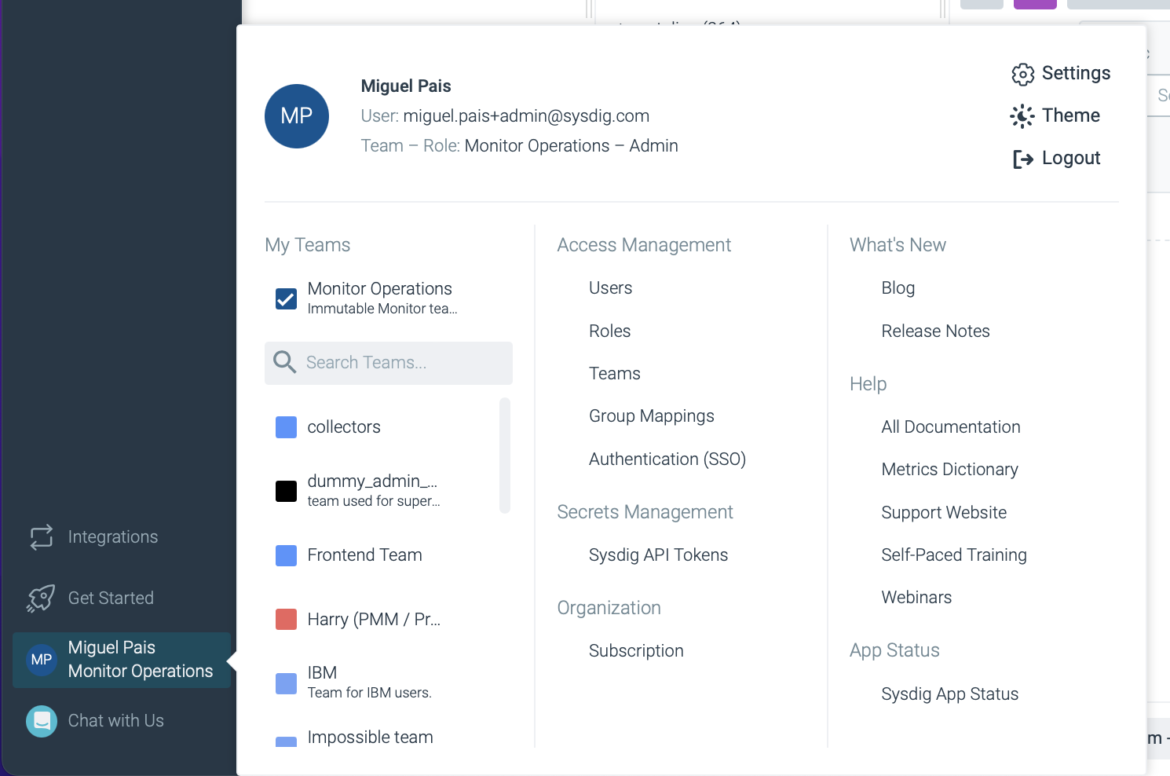Open Get Started rocket icon in sidebar

(x=40, y=598)
